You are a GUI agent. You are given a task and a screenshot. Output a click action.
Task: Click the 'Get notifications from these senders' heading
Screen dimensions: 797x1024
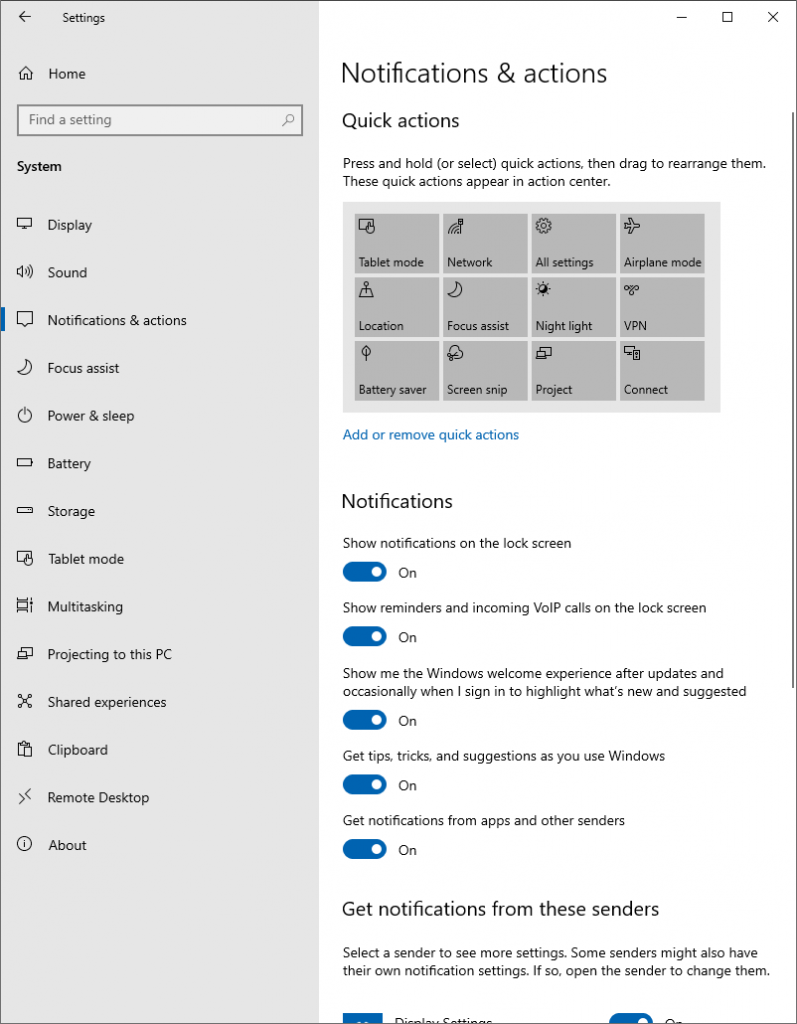coord(500,909)
